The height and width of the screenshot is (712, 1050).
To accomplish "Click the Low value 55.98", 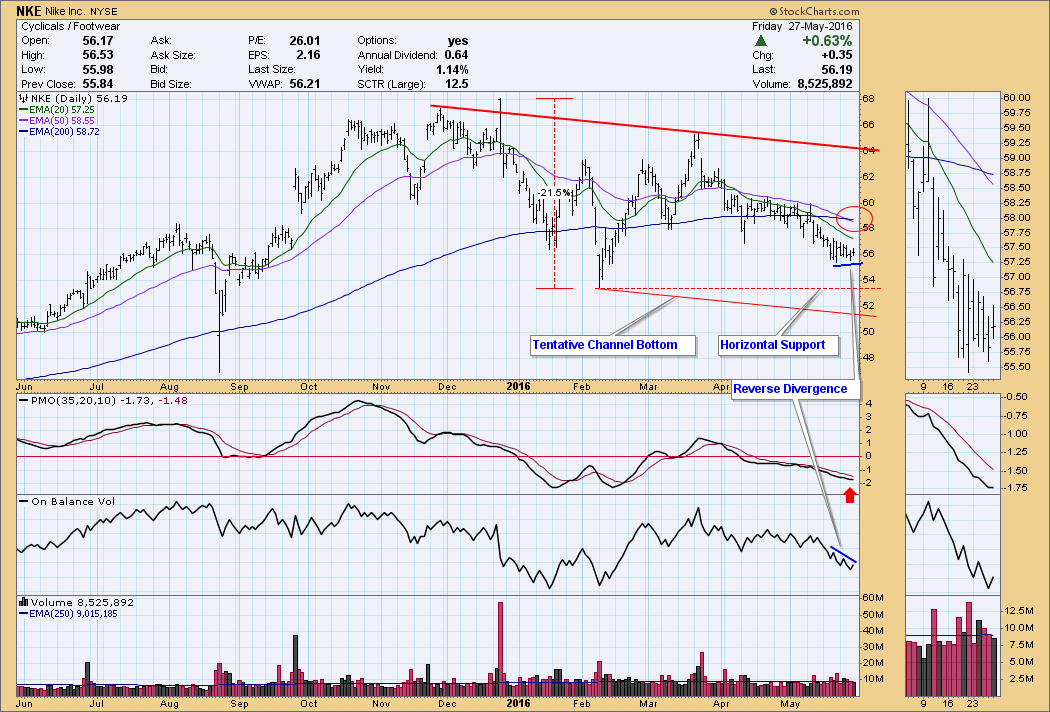I will click(x=98, y=70).
